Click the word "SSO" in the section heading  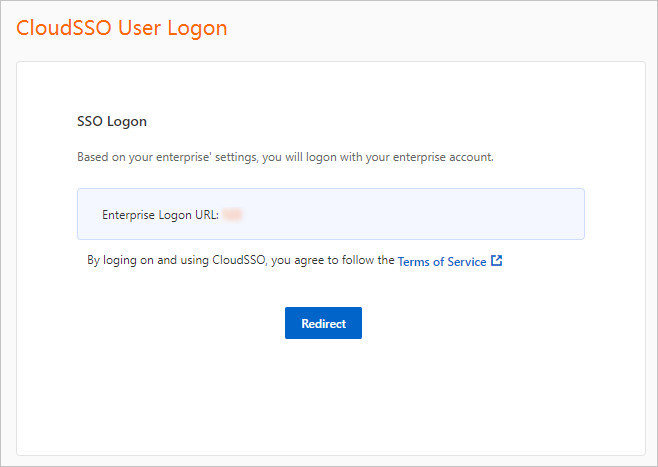(x=90, y=122)
